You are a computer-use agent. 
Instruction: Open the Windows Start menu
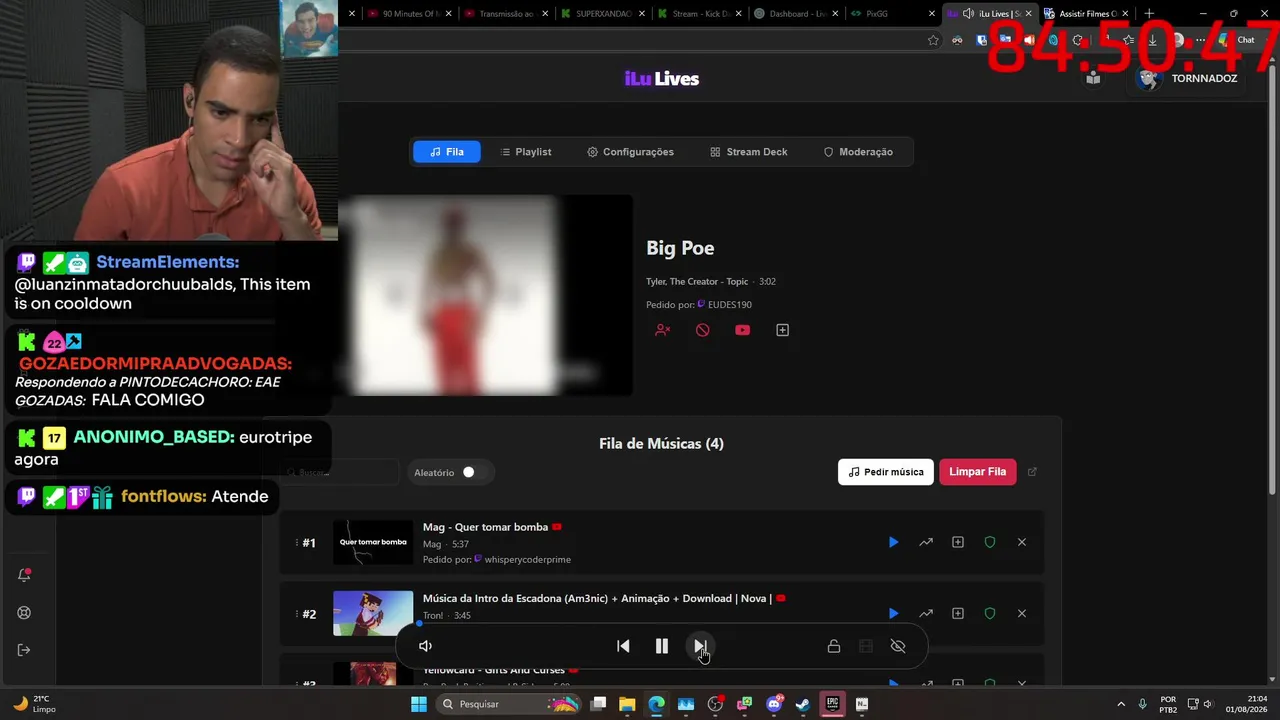[x=419, y=704]
